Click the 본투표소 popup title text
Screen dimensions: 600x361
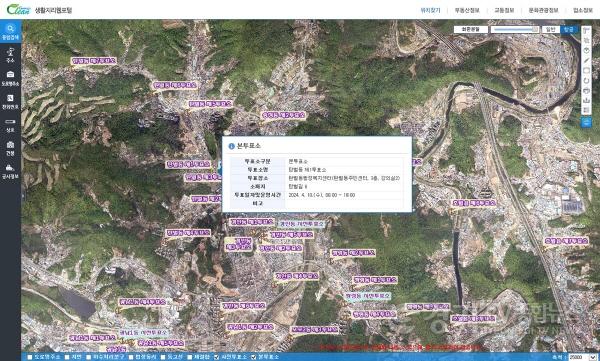click(x=249, y=146)
